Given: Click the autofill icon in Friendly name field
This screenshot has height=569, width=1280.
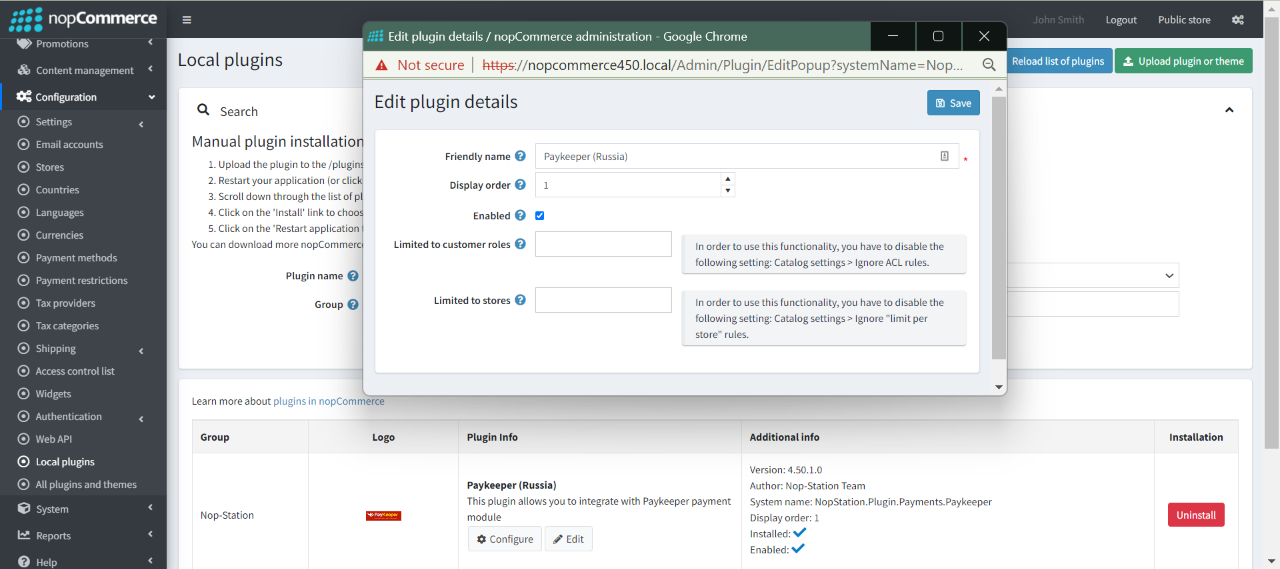Looking at the screenshot, I should [944, 156].
